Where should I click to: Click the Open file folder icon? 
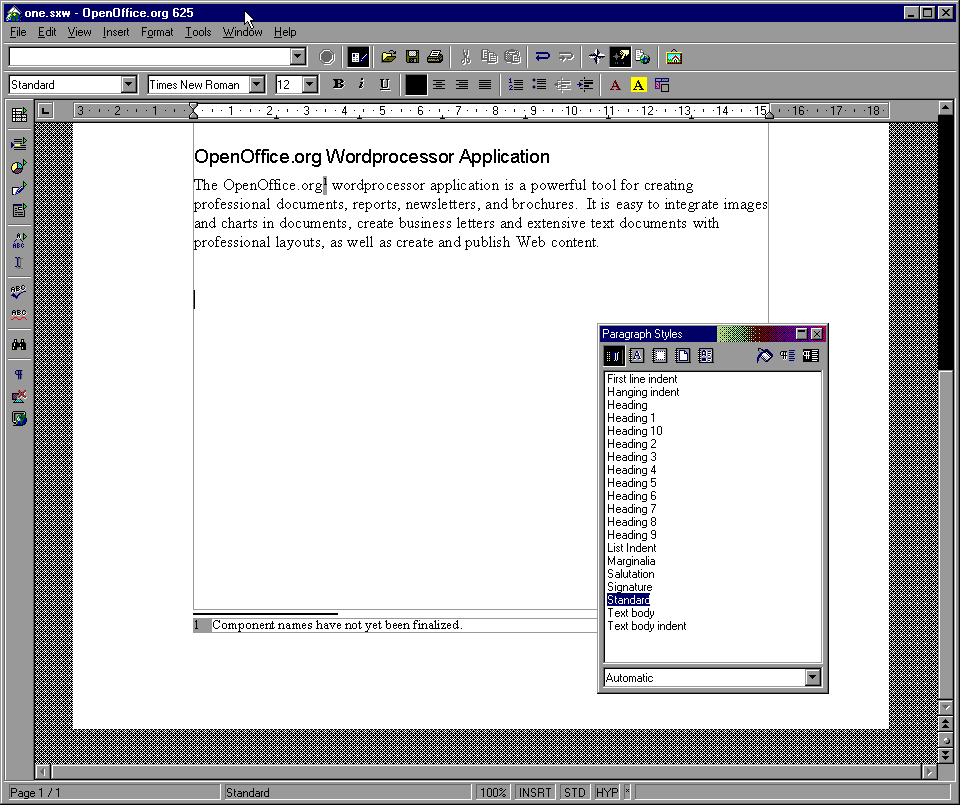coord(389,57)
